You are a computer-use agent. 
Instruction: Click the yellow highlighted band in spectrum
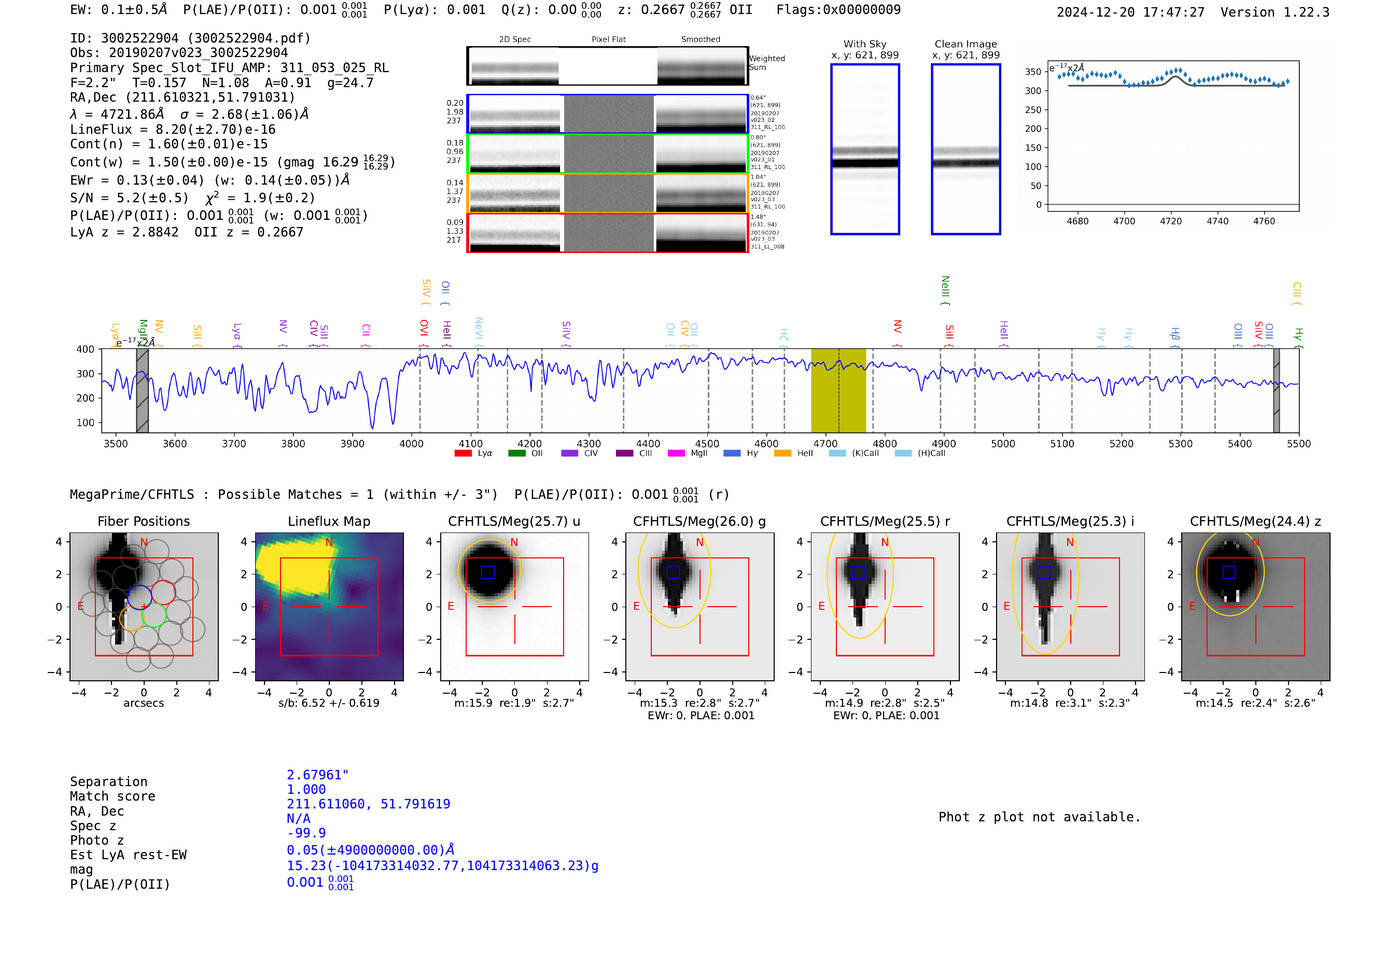coord(838,390)
